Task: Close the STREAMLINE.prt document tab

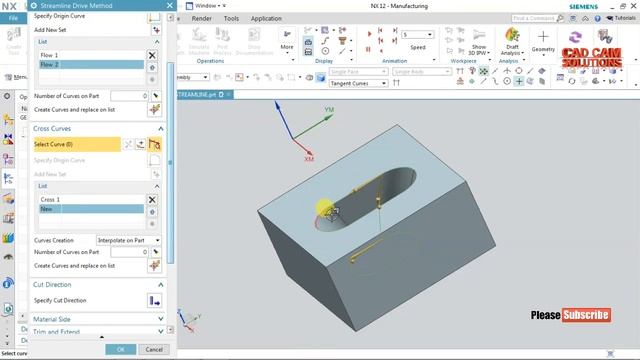Action: click(229, 95)
